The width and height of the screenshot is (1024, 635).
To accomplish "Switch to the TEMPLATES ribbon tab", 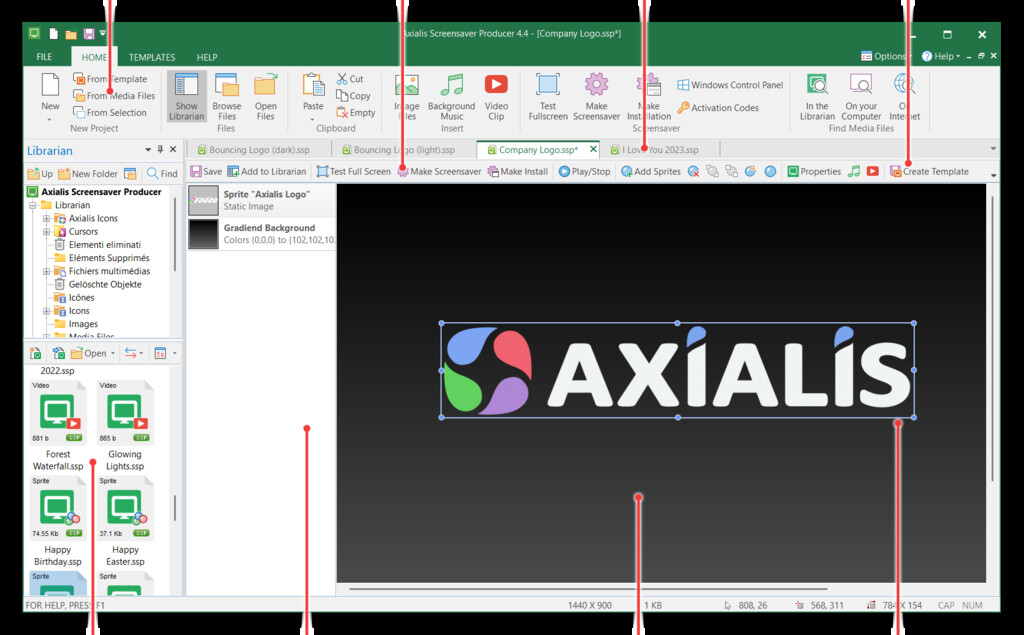I will (x=152, y=57).
